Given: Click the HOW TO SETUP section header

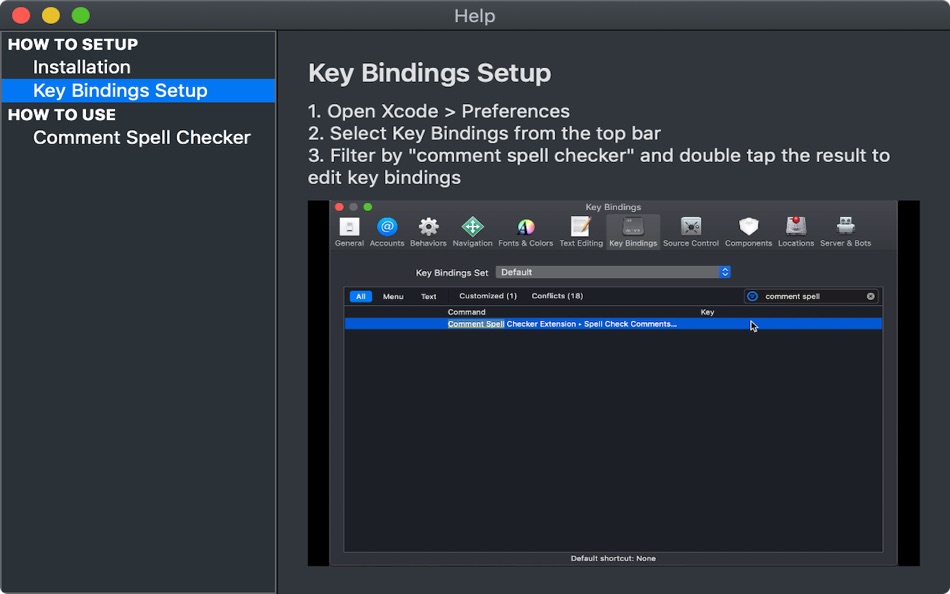Looking at the screenshot, I should pyautogui.click(x=73, y=44).
